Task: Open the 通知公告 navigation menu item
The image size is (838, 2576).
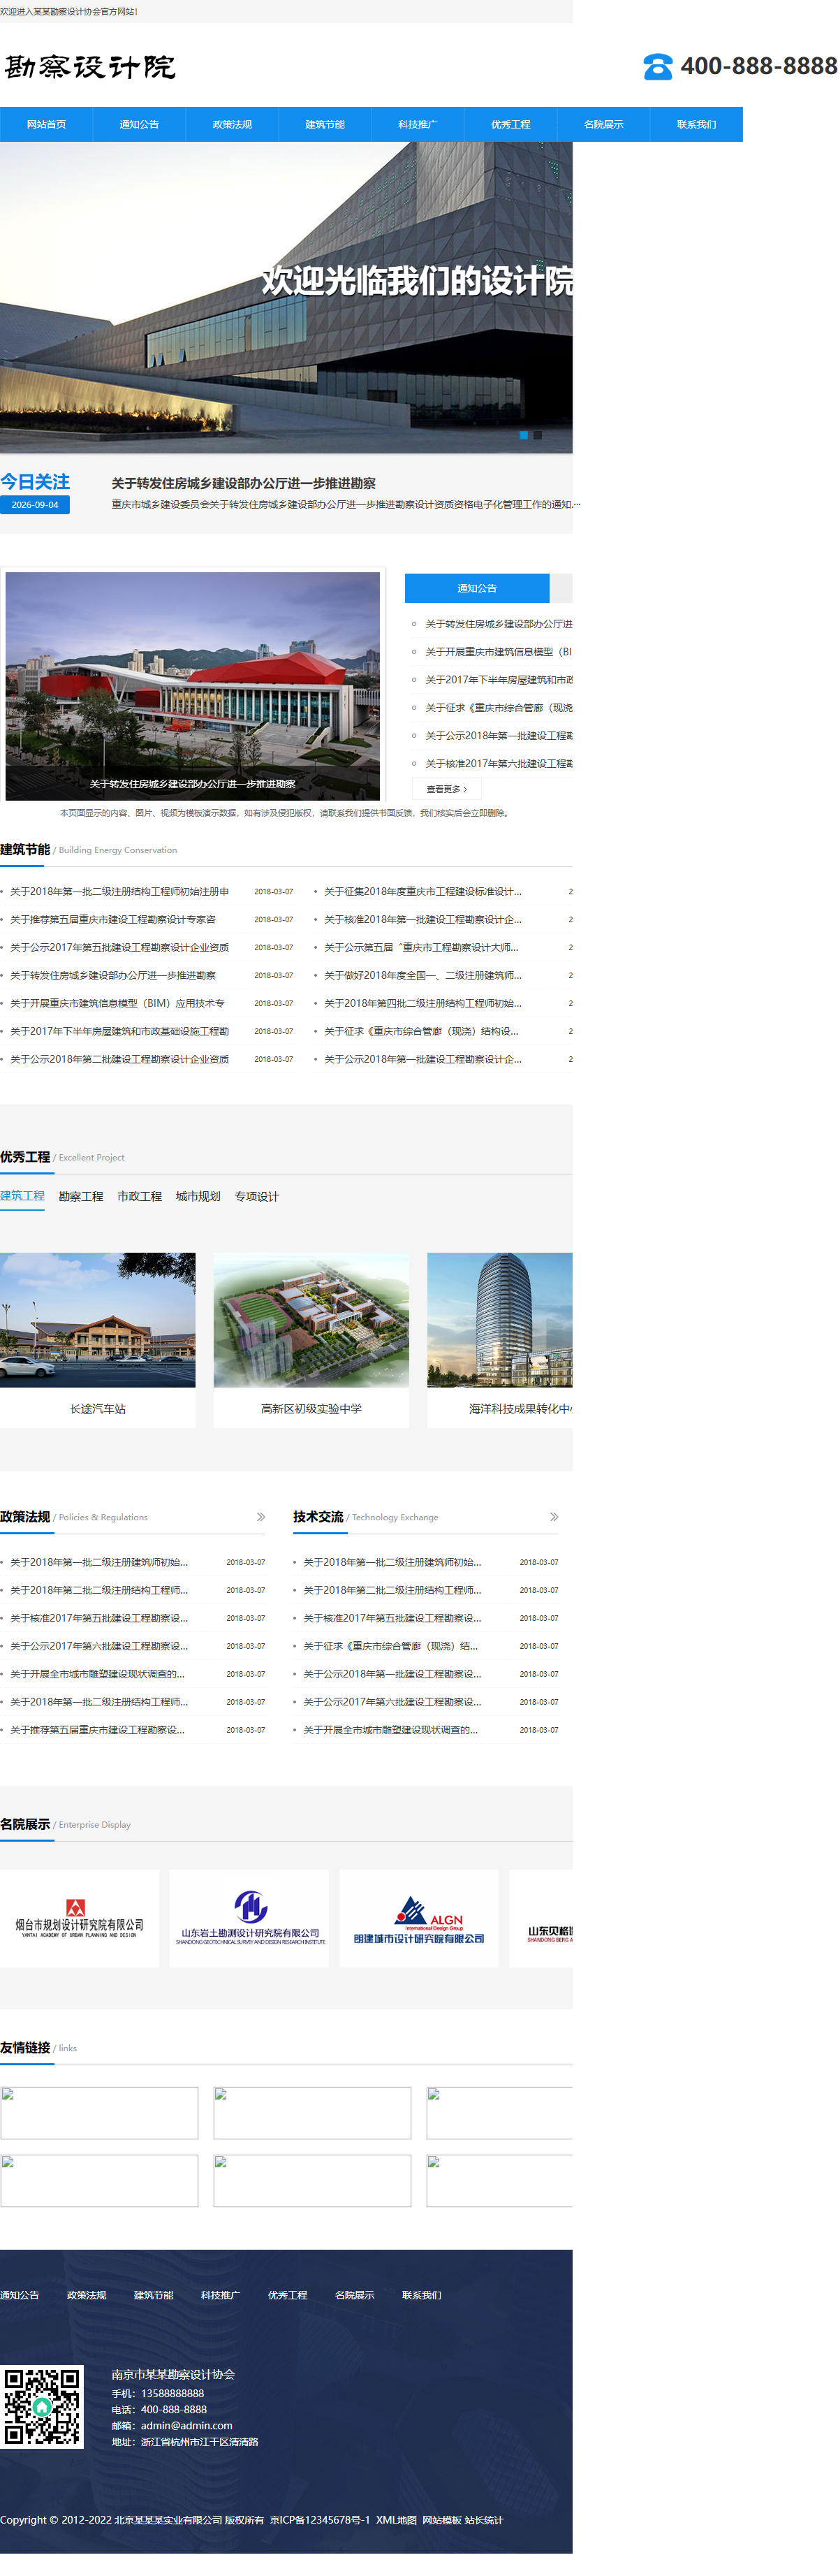Action: click(x=139, y=124)
